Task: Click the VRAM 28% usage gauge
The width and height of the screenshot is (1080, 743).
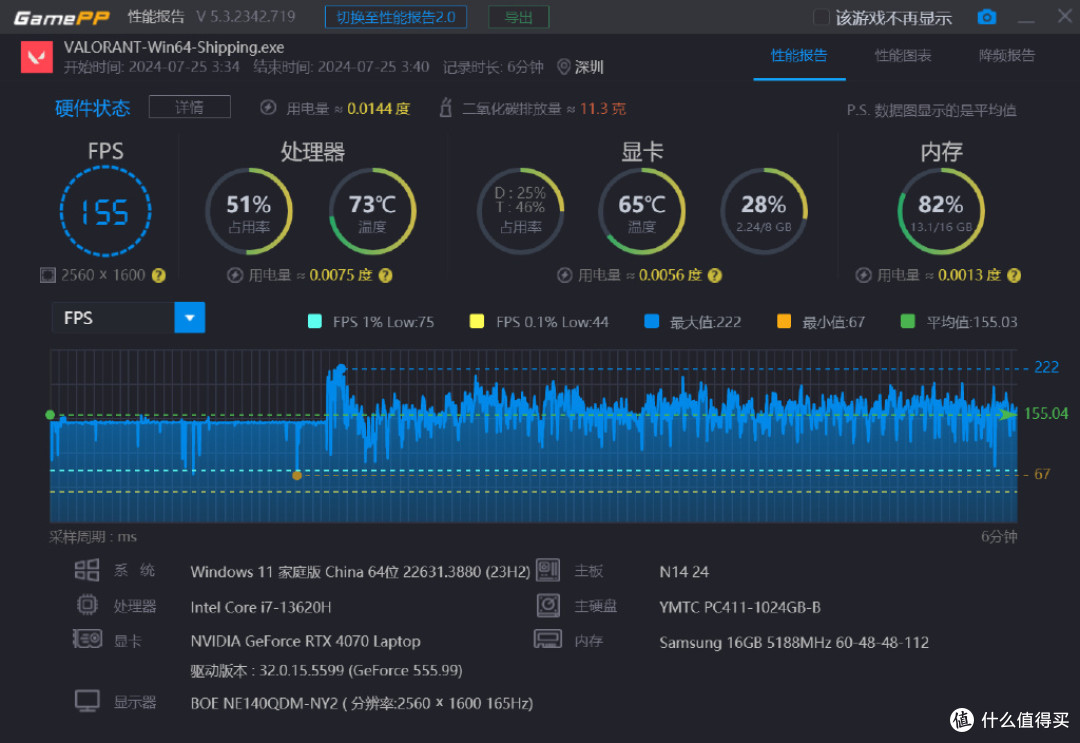Action: click(x=763, y=211)
